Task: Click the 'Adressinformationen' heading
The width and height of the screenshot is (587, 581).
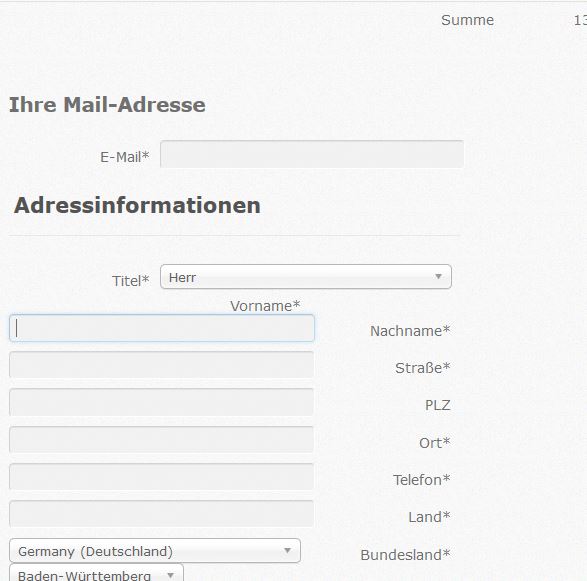Action: point(137,206)
